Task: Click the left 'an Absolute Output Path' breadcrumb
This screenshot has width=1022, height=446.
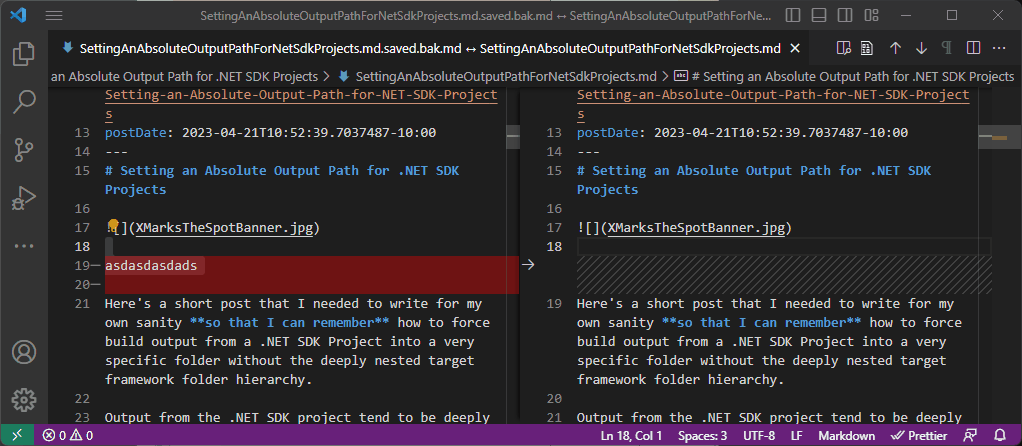Action: 184,76
